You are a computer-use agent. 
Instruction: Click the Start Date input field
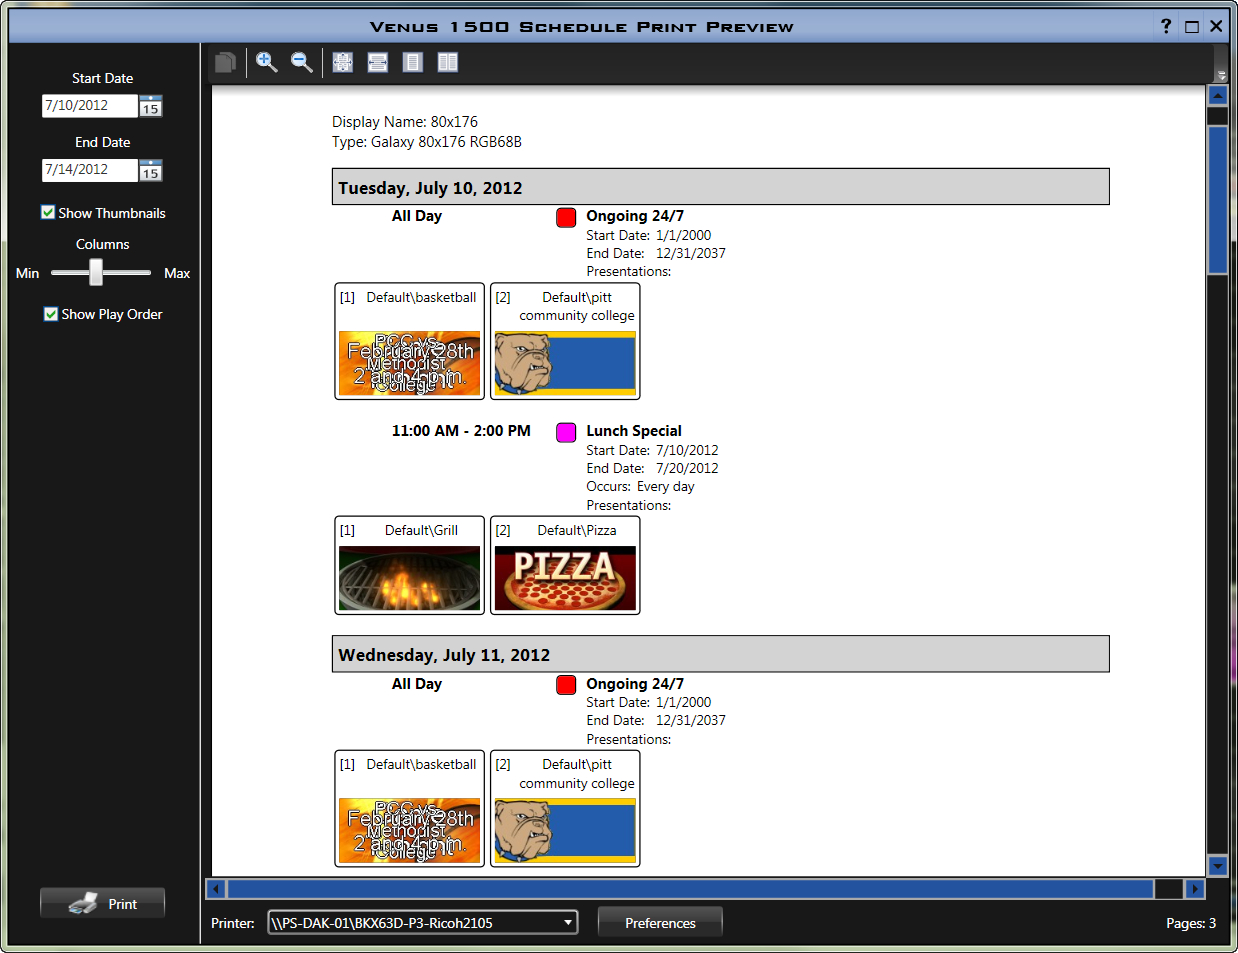click(x=89, y=105)
